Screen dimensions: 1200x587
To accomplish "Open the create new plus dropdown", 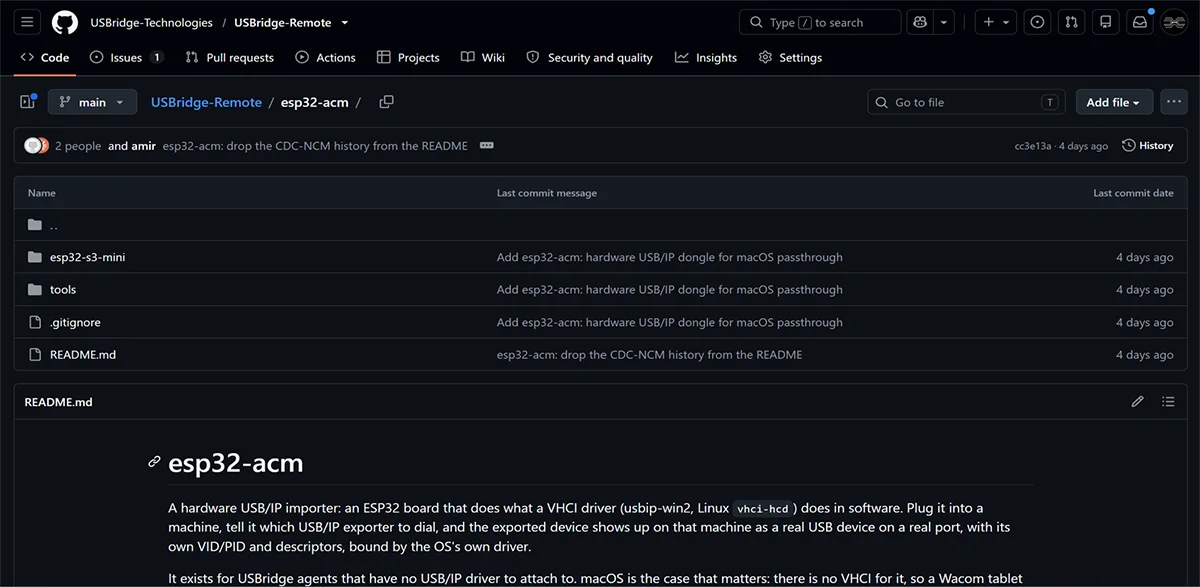I will [x=996, y=22].
